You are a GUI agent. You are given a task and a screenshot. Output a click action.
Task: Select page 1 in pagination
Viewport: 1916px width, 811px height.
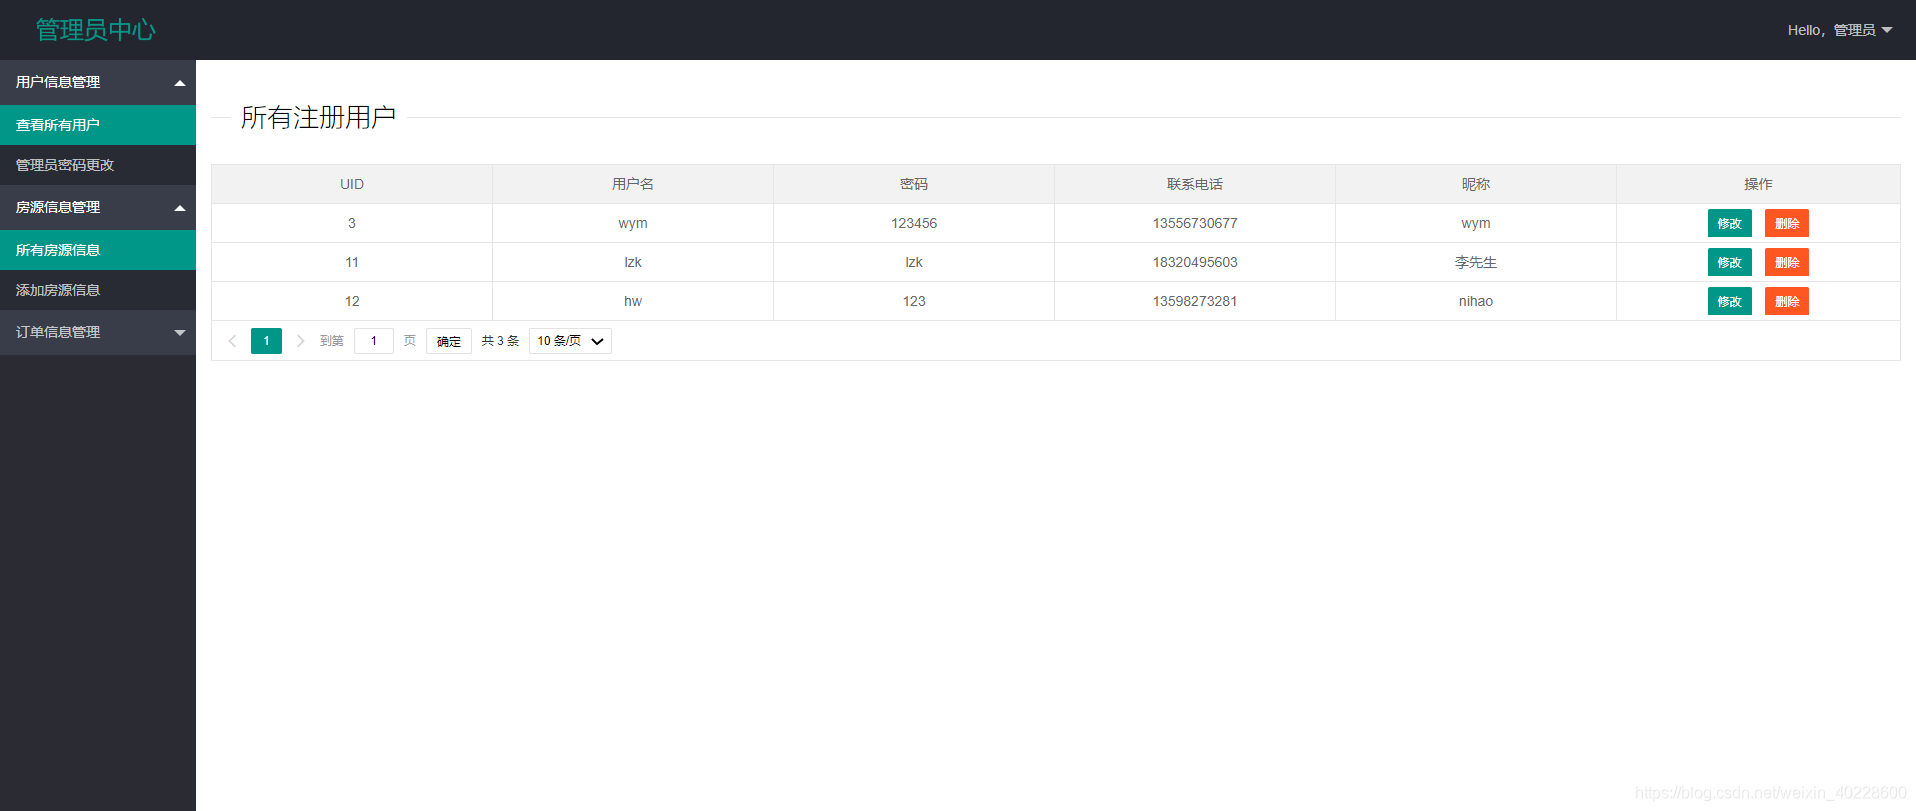(x=266, y=341)
